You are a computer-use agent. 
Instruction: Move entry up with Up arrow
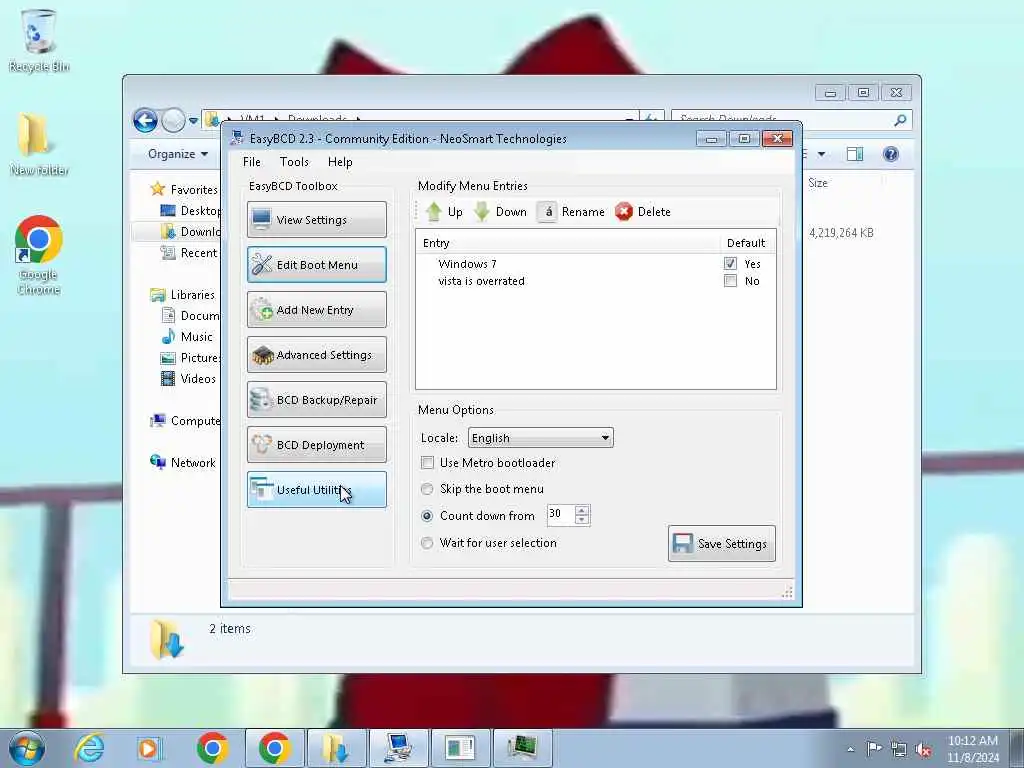click(444, 212)
